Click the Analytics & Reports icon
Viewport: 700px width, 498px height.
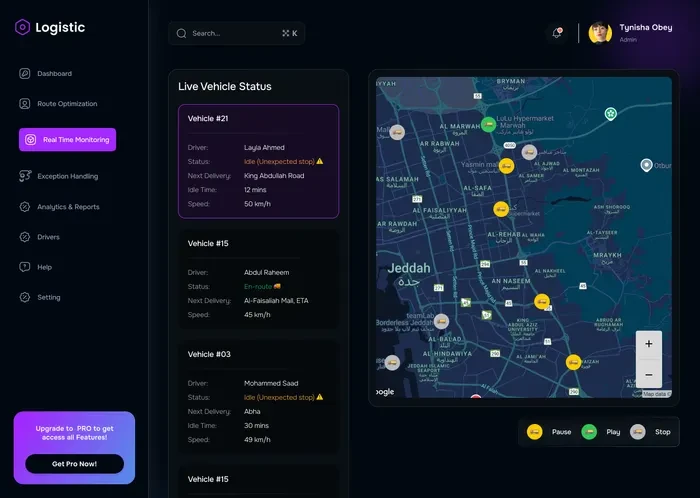pyautogui.click(x=25, y=207)
